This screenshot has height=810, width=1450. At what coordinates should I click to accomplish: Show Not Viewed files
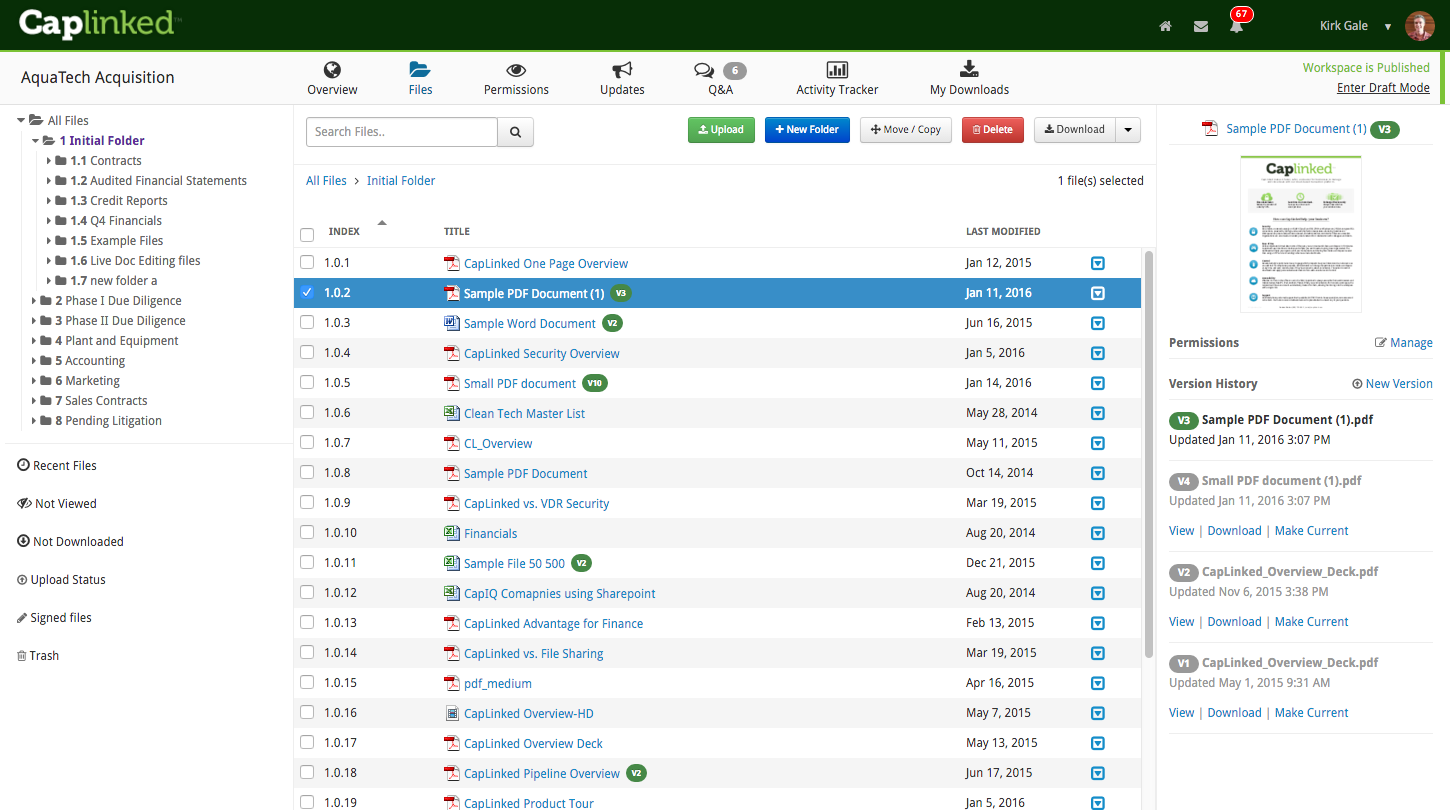tap(57, 504)
